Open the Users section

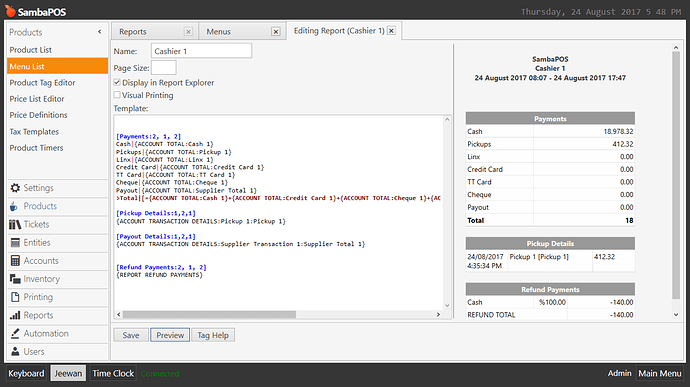(x=57, y=351)
